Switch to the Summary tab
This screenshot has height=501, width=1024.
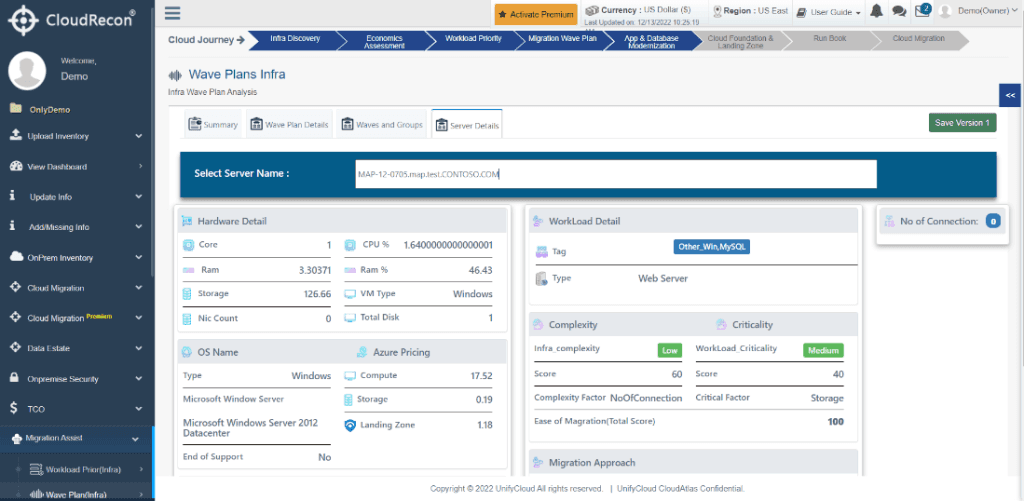click(213, 124)
